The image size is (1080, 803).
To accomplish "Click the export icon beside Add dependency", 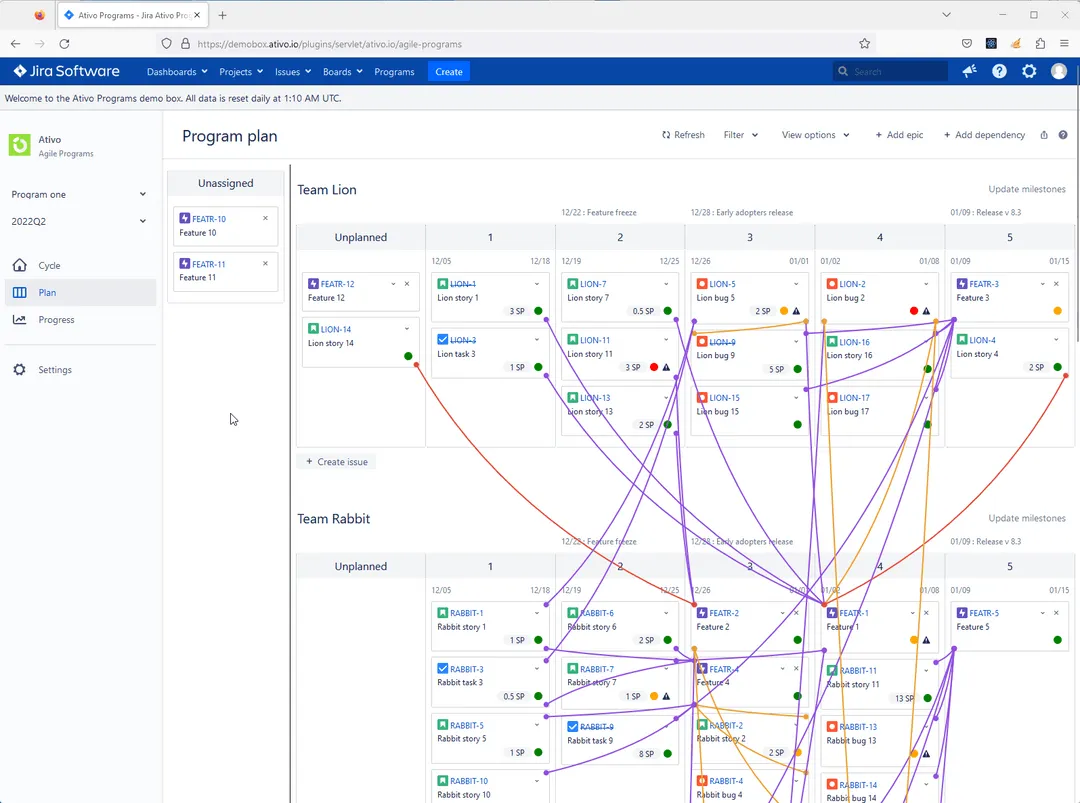I will click(1044, 135).
